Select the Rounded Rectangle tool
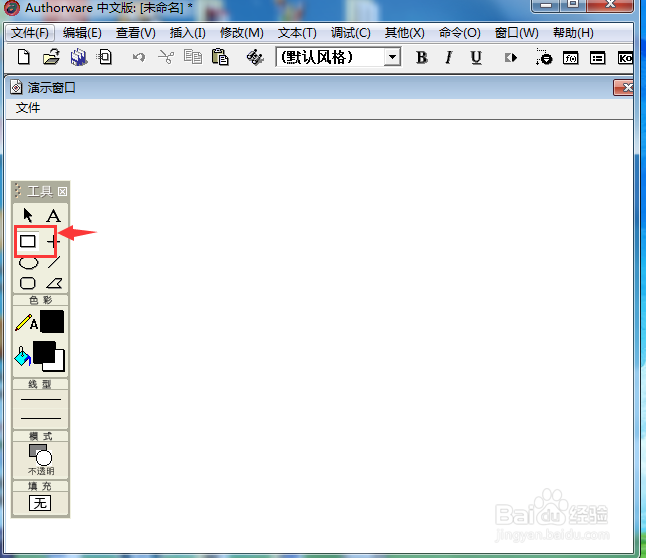Image resolution: width=646 pixels, height=558 pixels. (28, 283)
